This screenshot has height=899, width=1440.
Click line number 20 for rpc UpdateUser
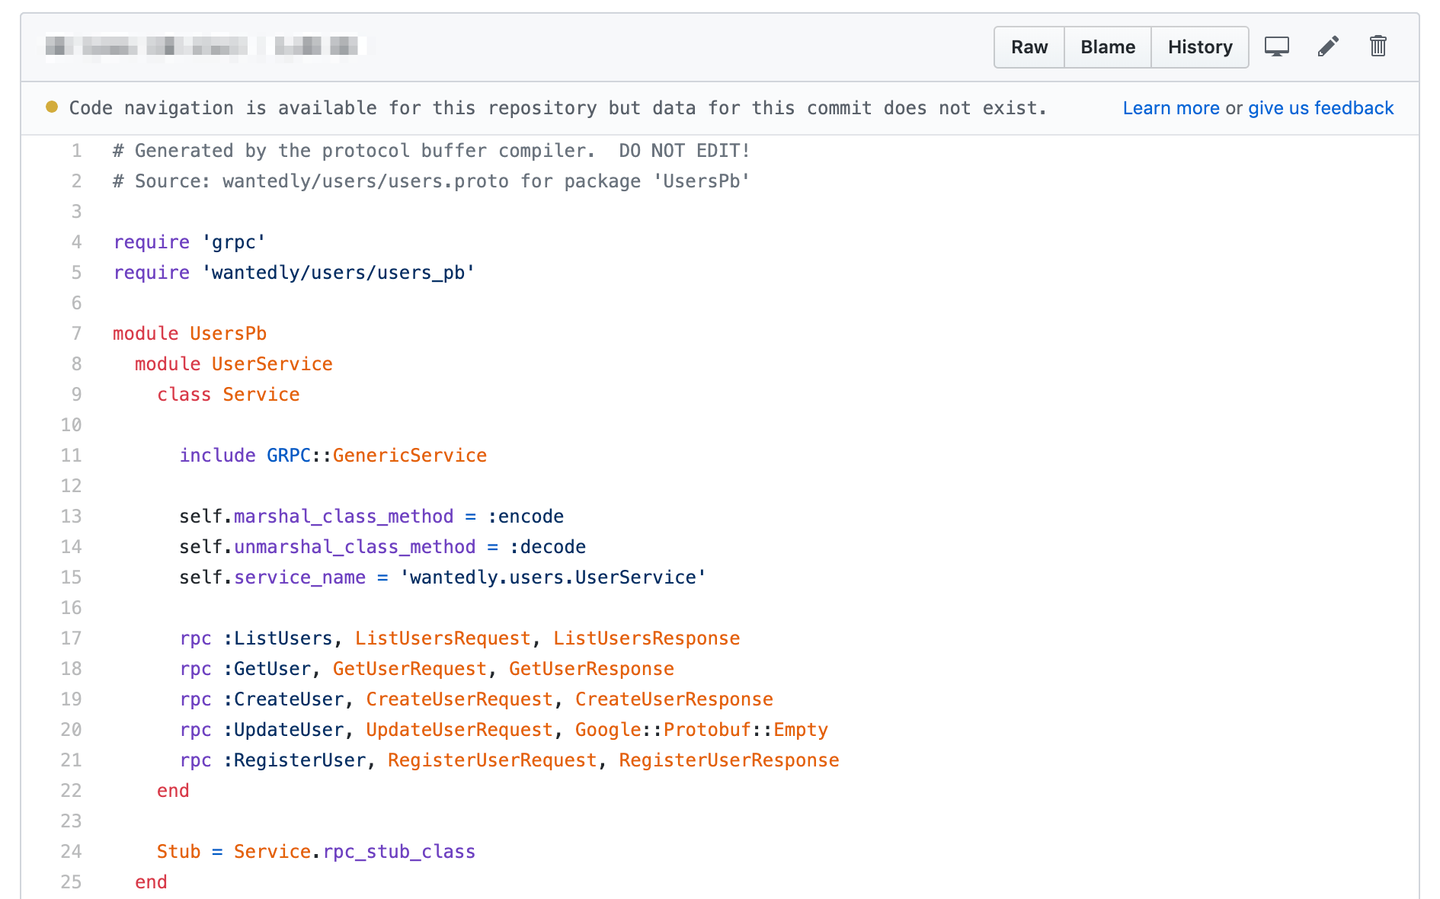point(71,730)
